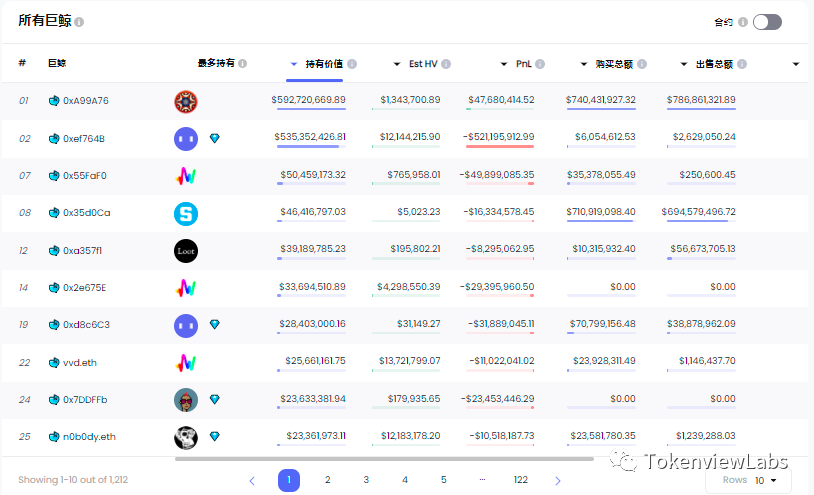This screenshot has width=814, height=495.
Task: Click the 巨鲸 column header
Action: point(57,63)
